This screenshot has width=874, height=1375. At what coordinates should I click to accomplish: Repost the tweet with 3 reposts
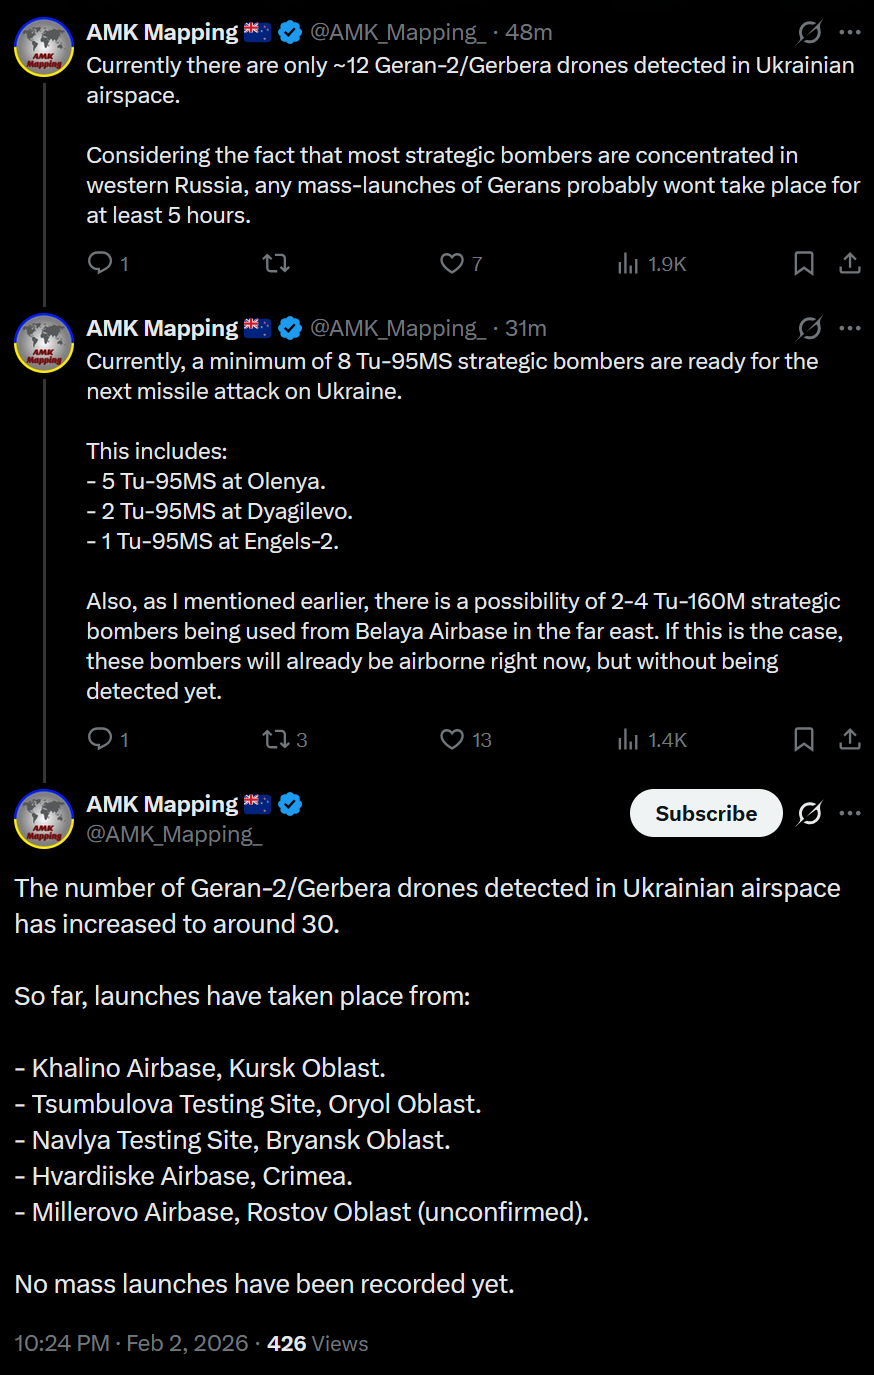click(276, 739)
